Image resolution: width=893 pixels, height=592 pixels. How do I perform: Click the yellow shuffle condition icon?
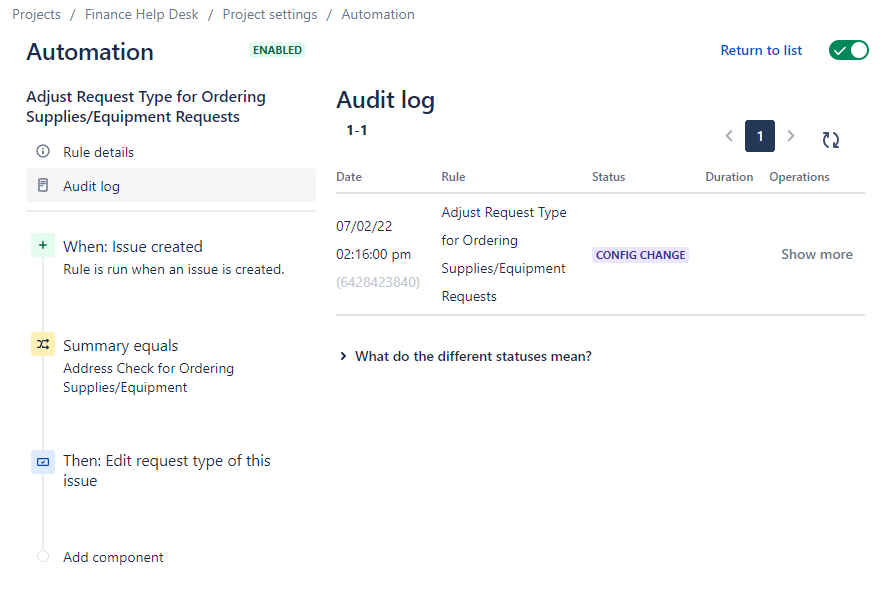click(43, 344)
